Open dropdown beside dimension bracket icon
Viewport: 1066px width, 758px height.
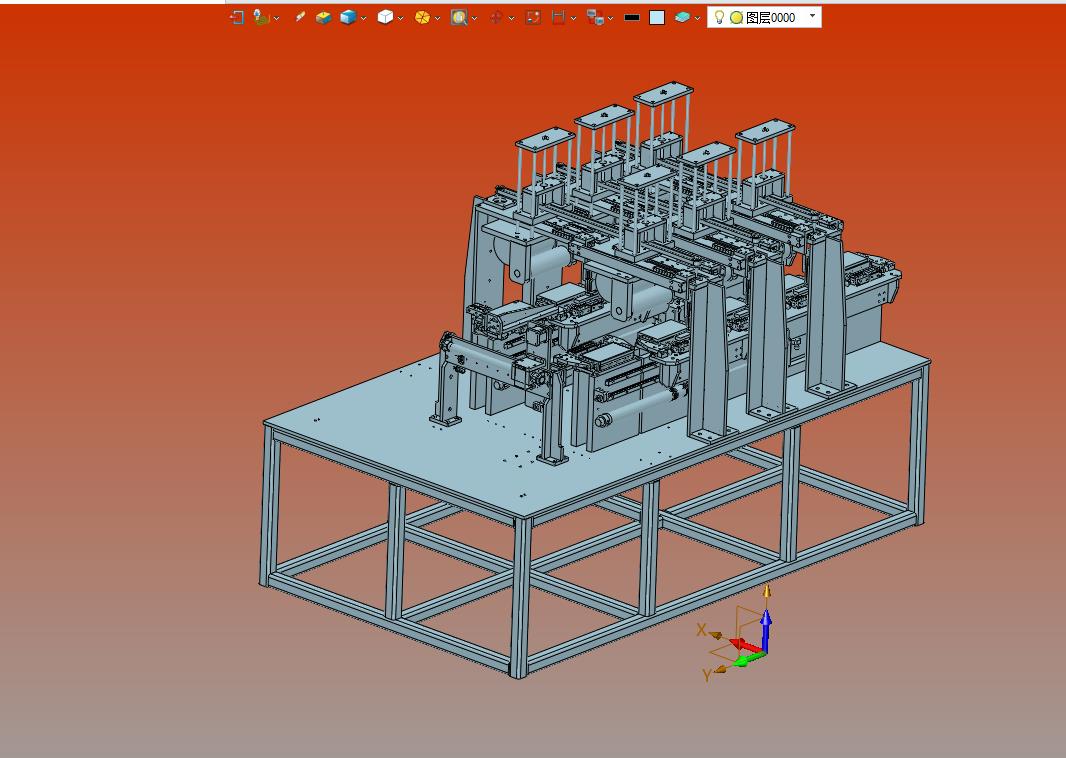click(x=573, y=18)
